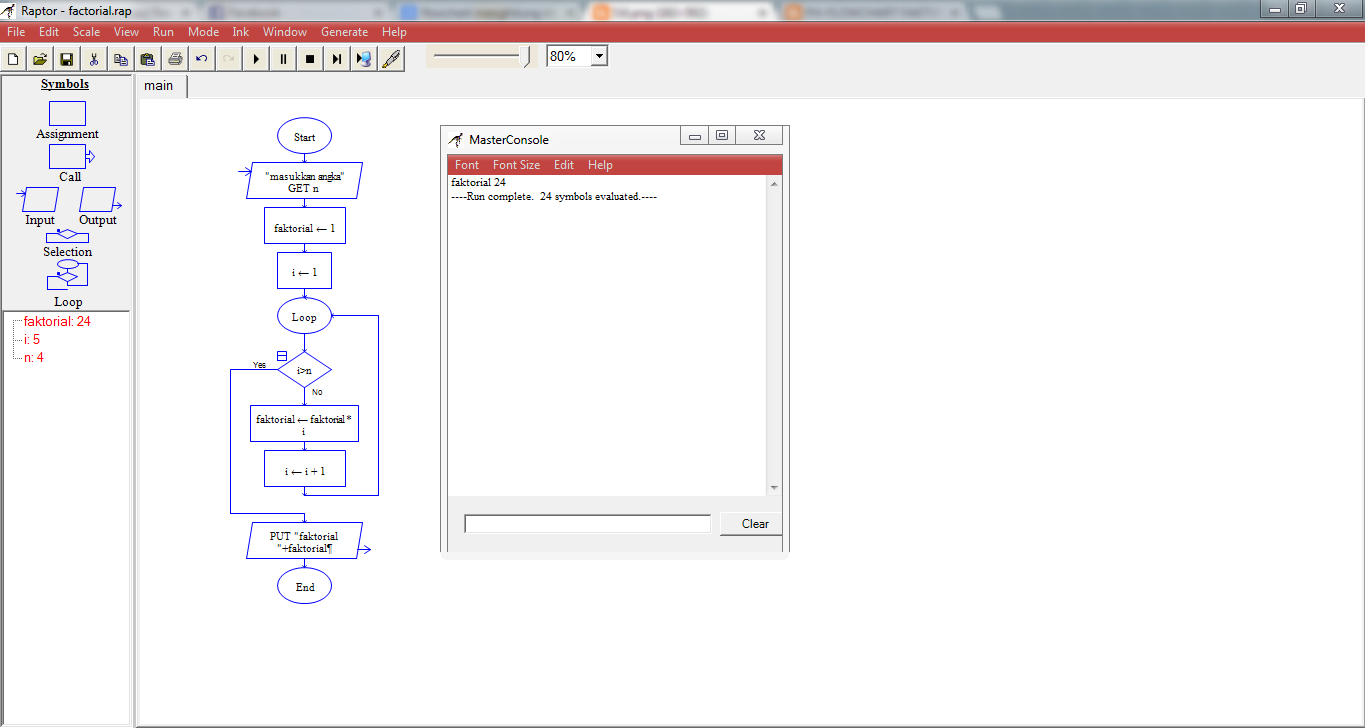
Task: Undo the last action
Action: point(202,59)
